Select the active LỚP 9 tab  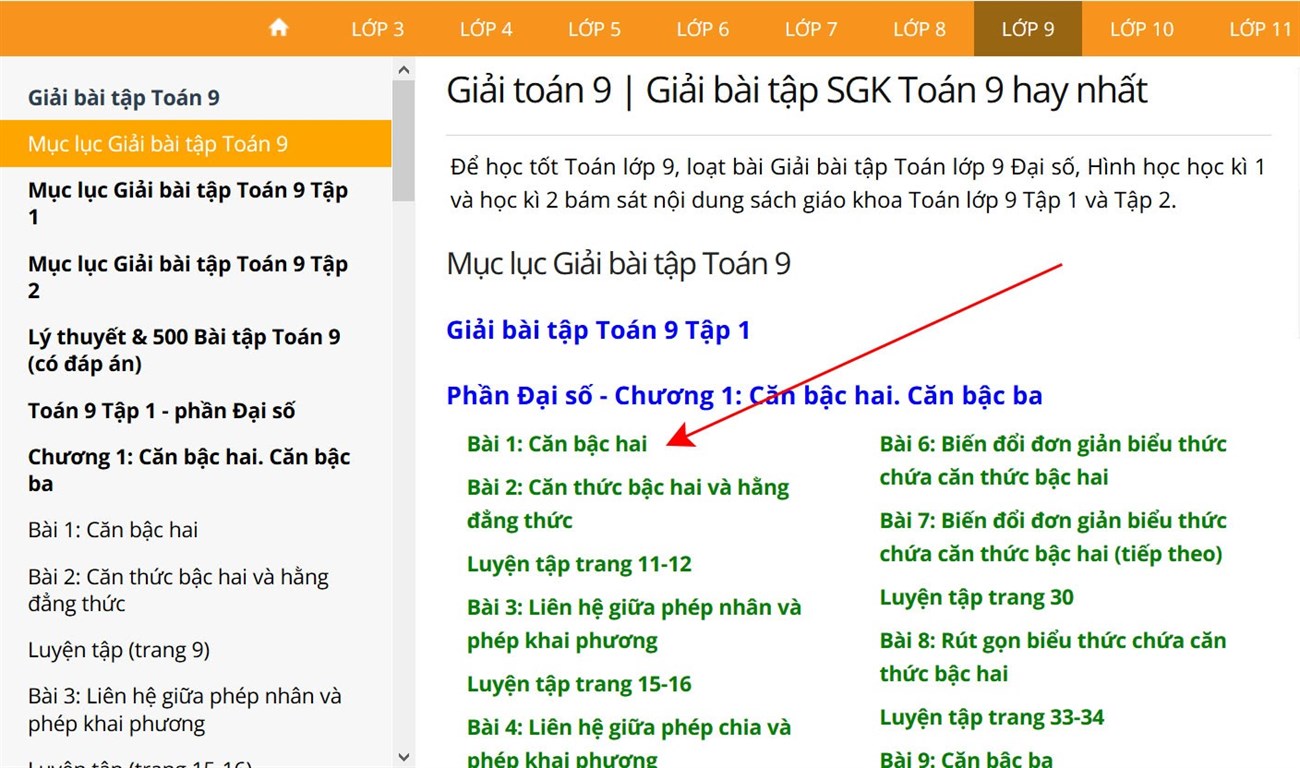click(x=1028, y=29)
